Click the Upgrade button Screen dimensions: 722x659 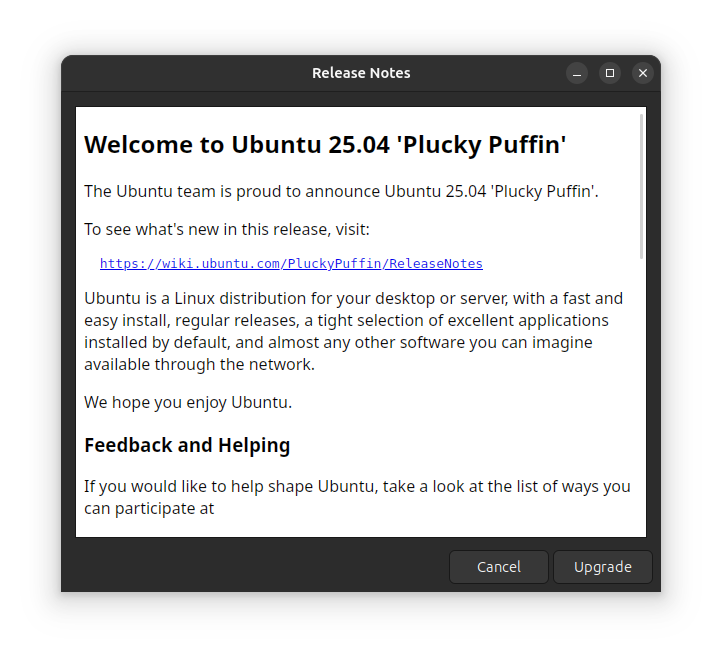point(602,567)
